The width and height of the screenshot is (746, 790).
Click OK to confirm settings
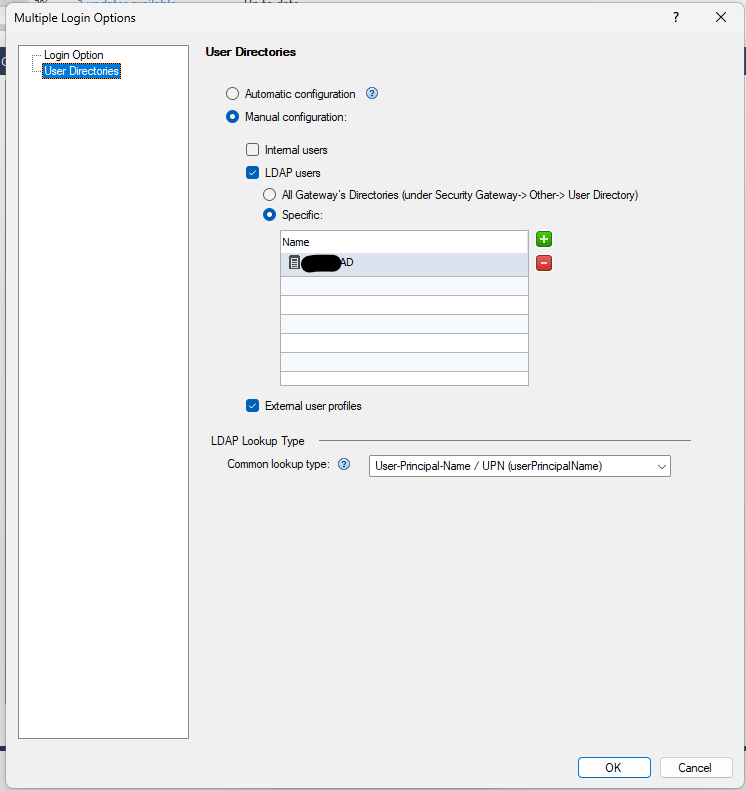pyautogui.click(x=614, y=767)
